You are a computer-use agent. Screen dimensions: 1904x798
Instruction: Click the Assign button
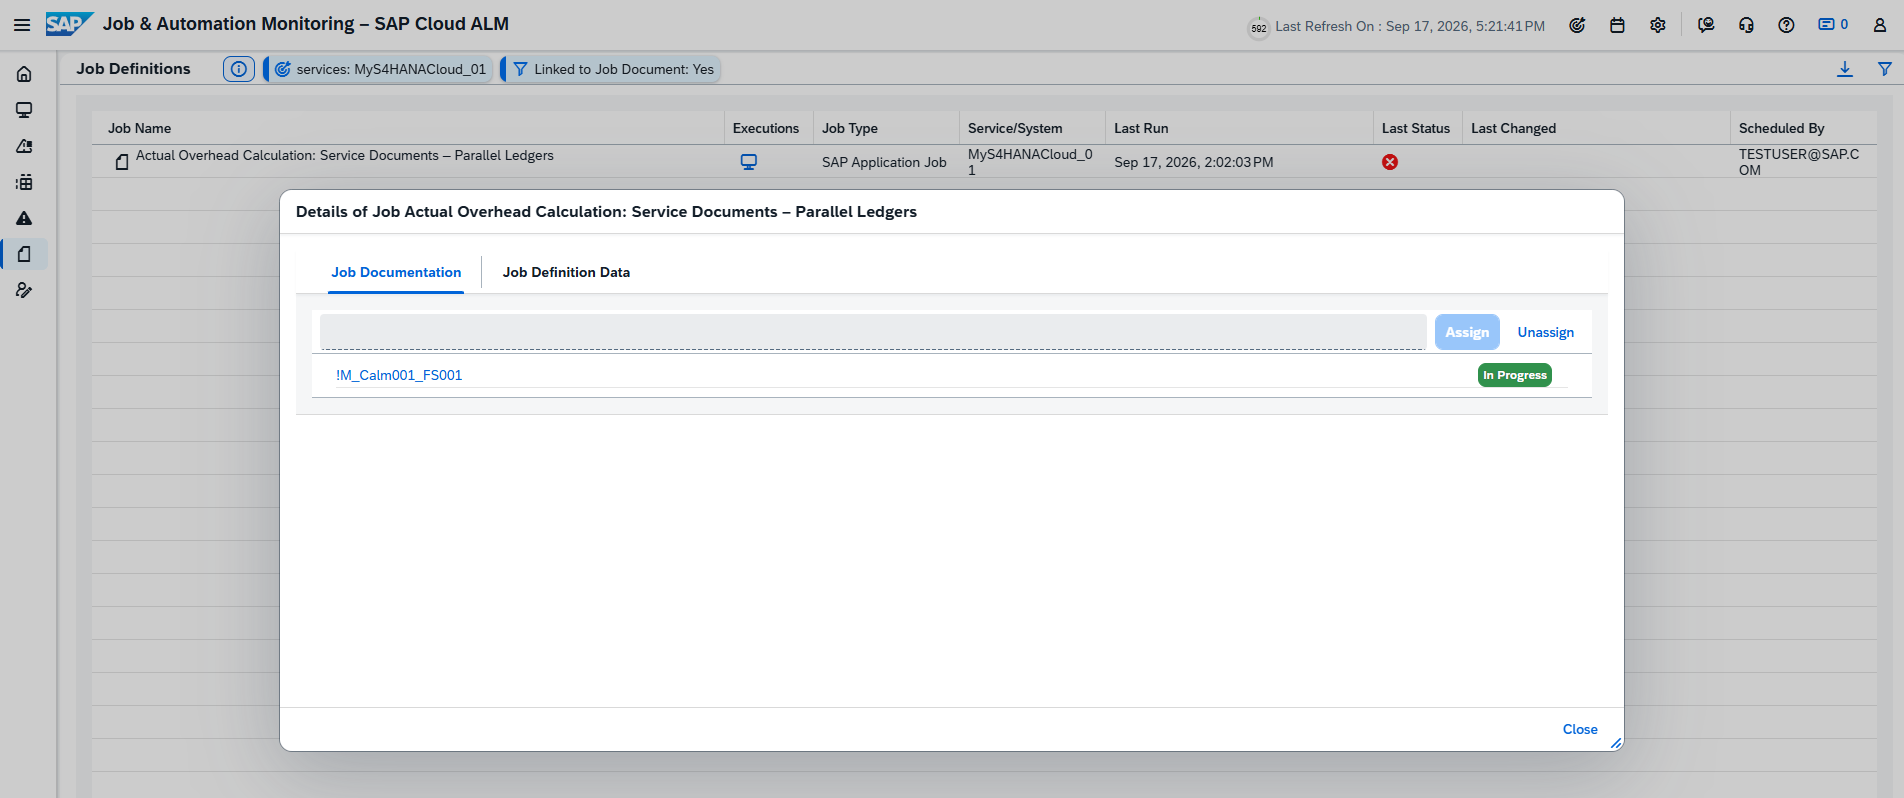pyautogui.click(x=1467, y=332)
